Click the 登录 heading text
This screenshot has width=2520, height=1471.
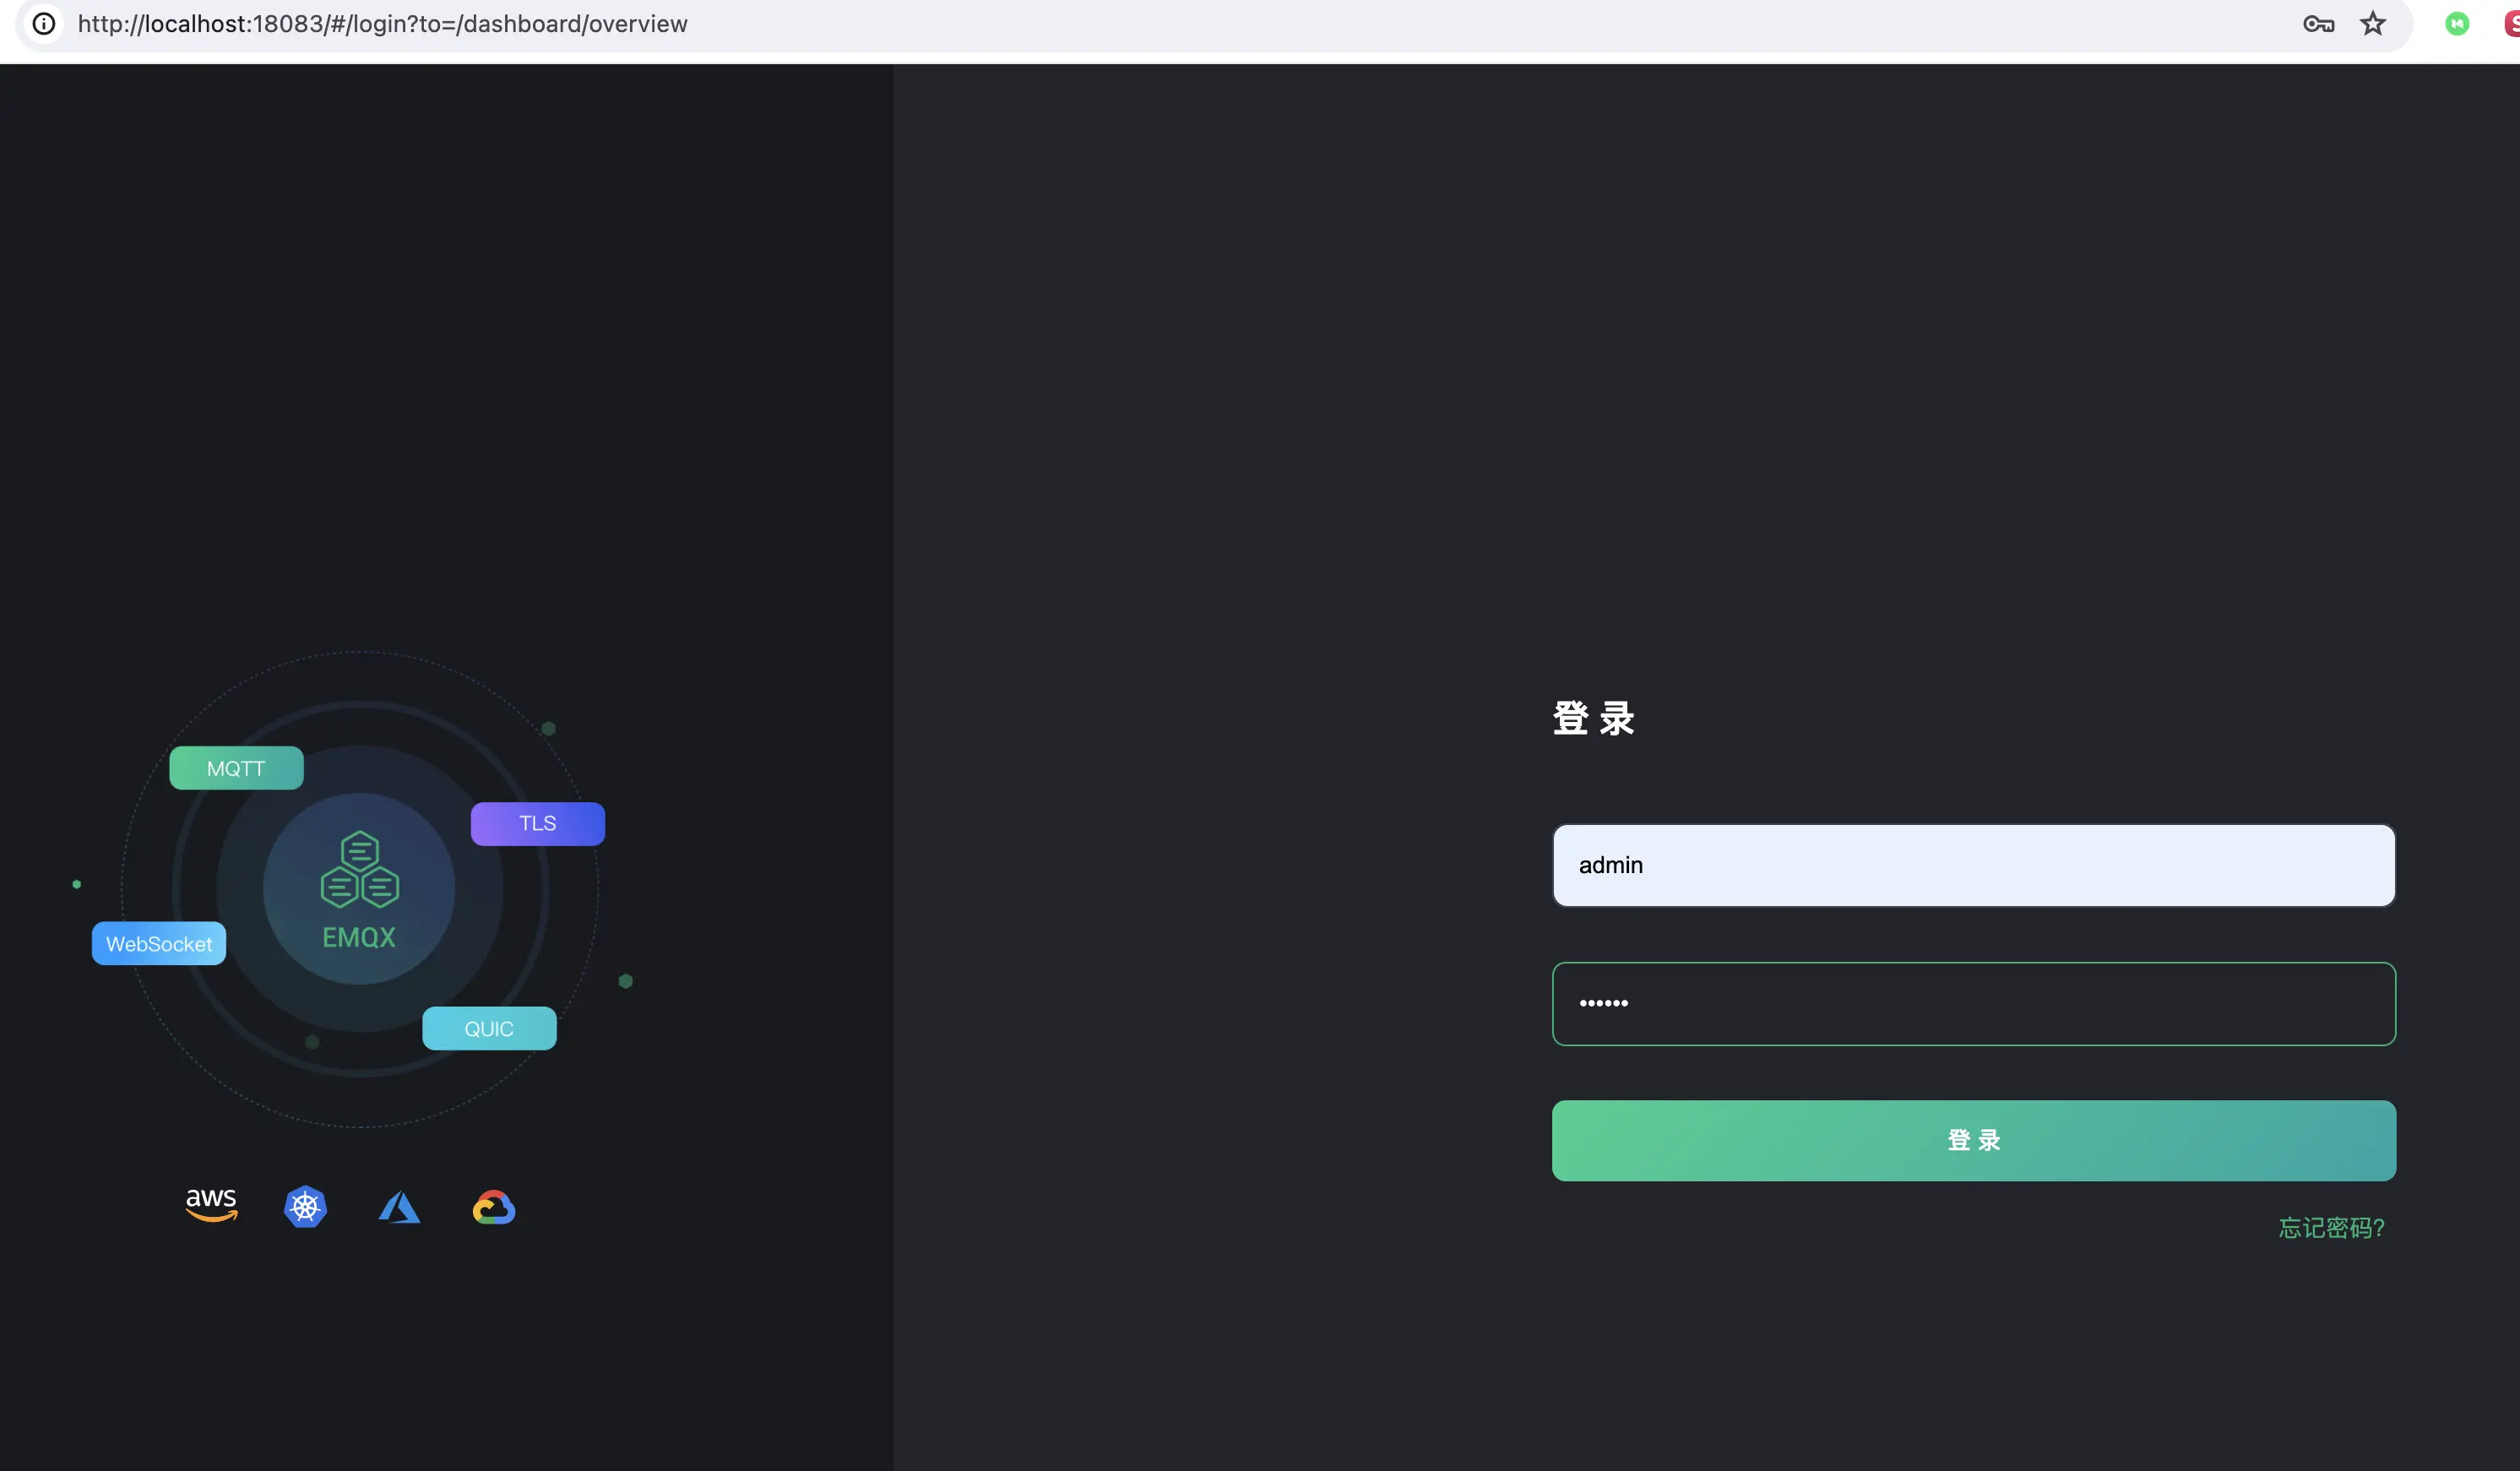pos(1593,718)
